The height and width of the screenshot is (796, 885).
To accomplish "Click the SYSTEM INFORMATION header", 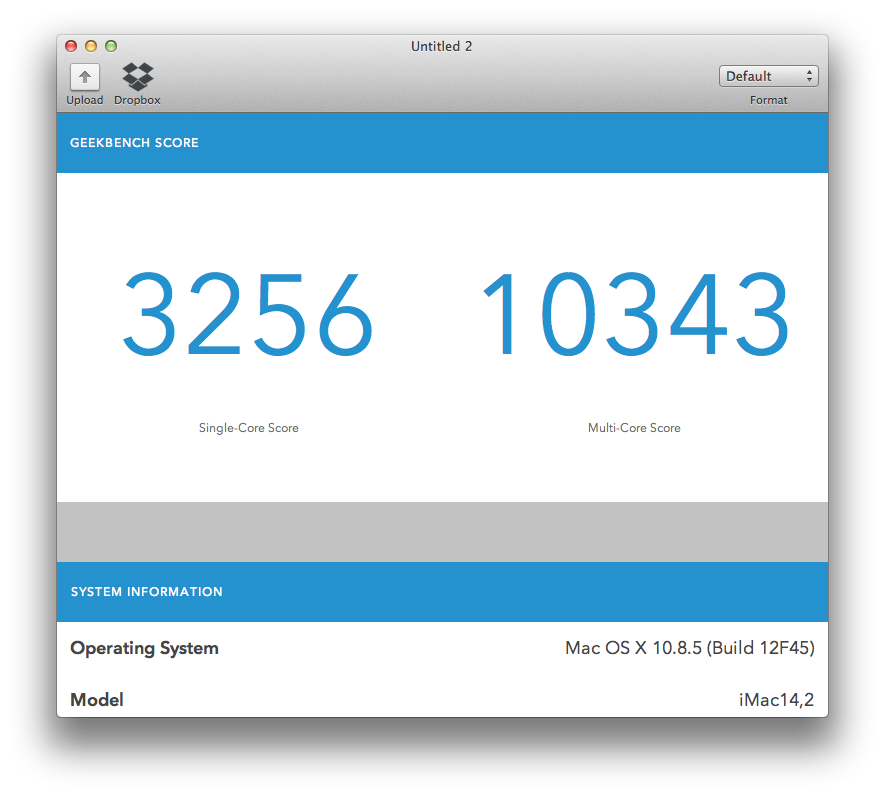I will pos(147,592).
